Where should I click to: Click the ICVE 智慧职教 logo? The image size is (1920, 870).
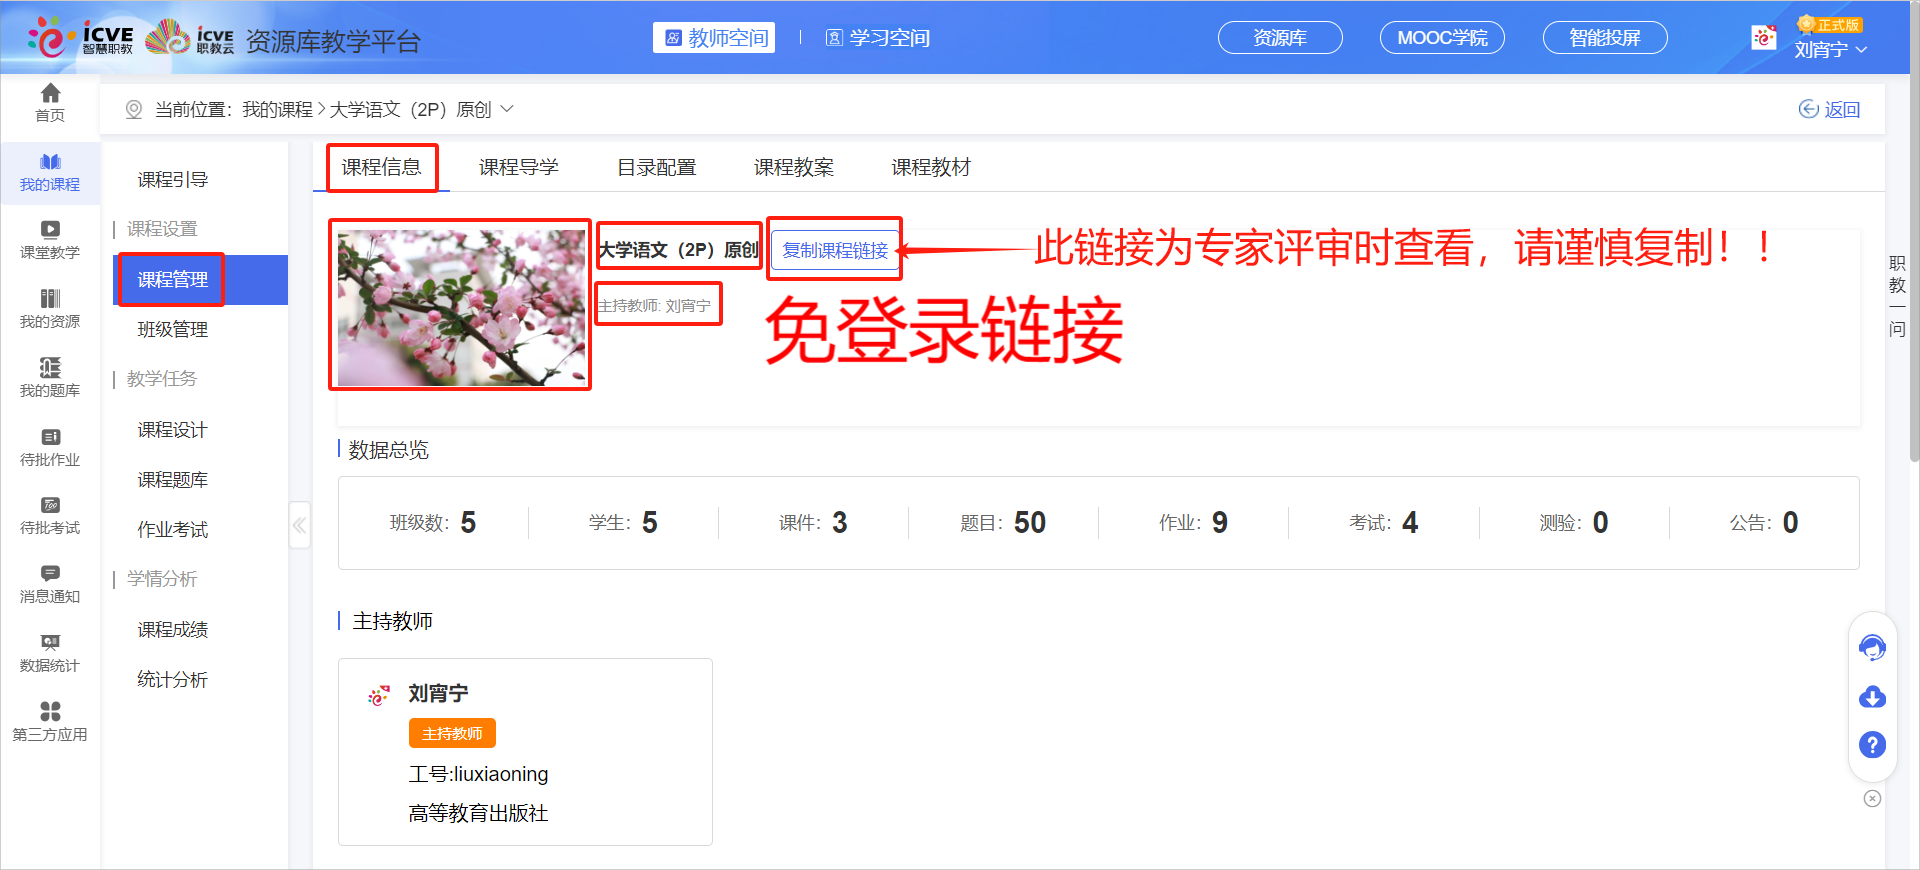coord(80,37)
